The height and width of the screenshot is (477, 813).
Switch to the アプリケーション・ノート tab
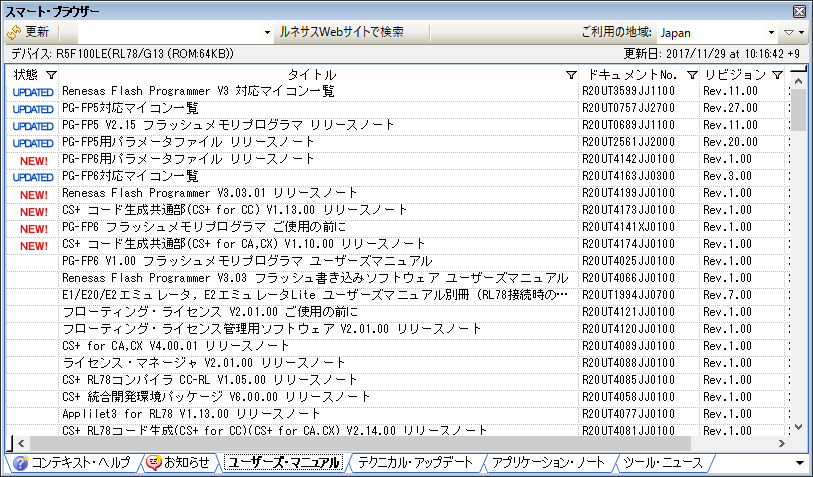pos(549,463)
